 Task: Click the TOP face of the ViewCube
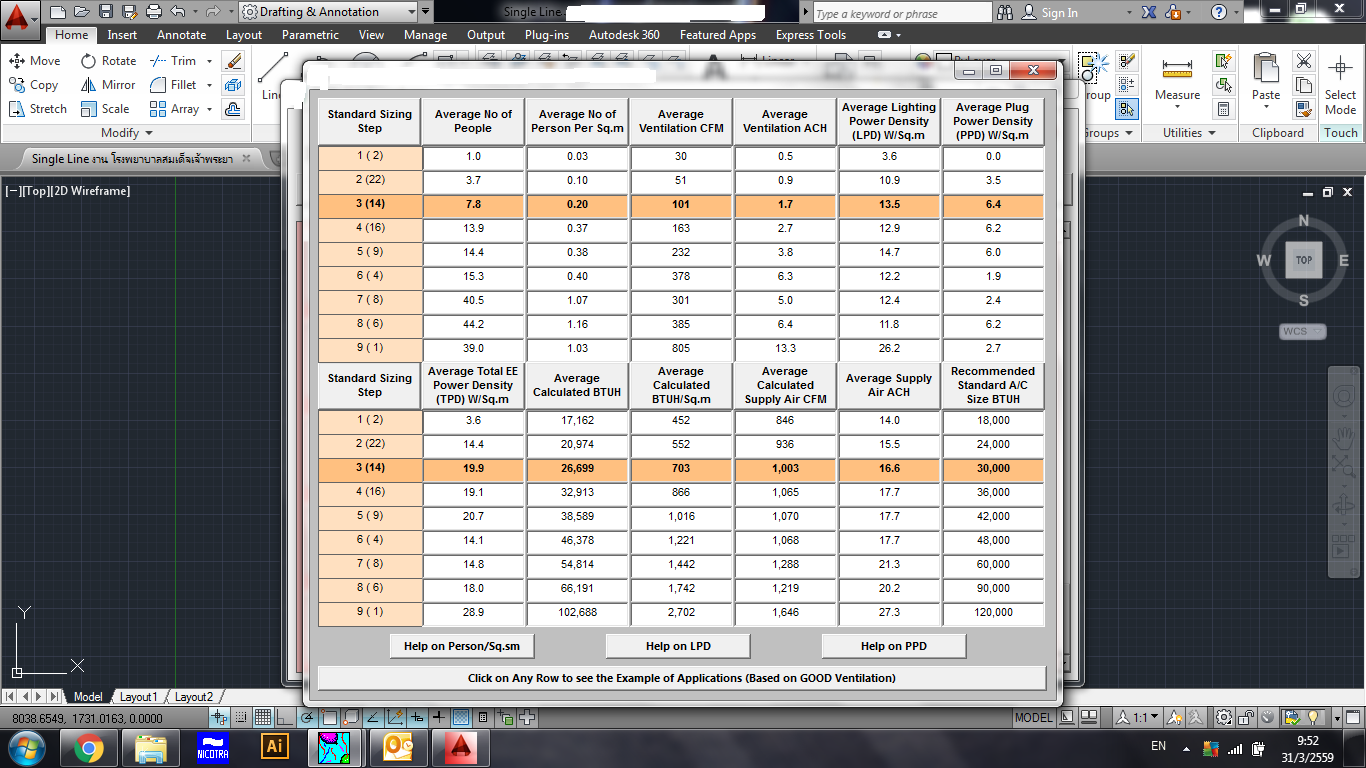1303,260
